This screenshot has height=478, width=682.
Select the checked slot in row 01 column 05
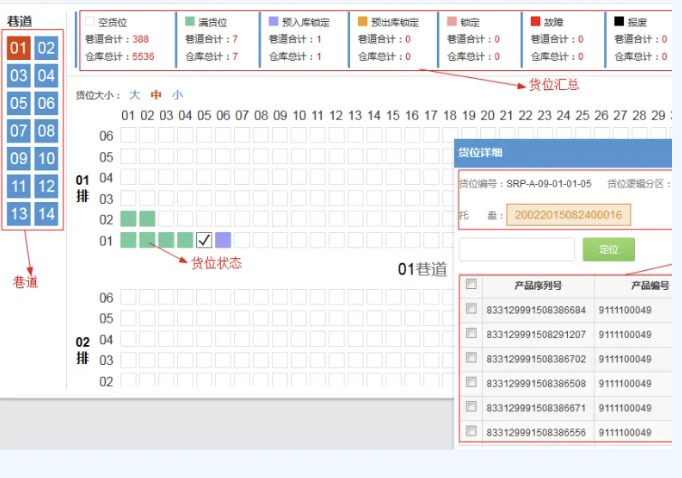pyautogui.click(x=204, y=240)
